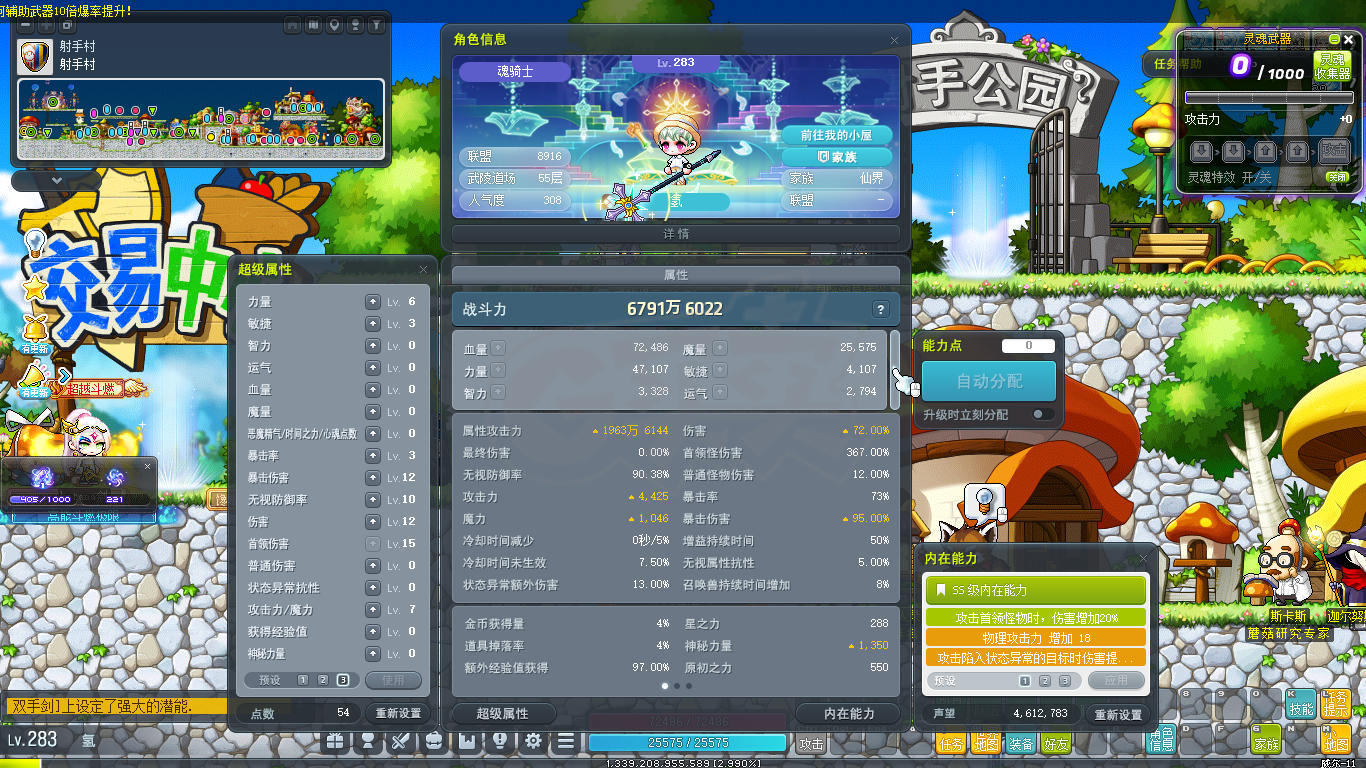Open the gift box icon in bottom bar

tap(335, 742)
